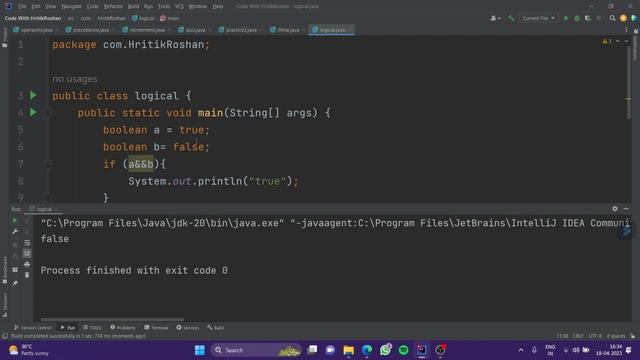Go to previous highlighted problem arrow
640x360 pixels.
(618, 41)
